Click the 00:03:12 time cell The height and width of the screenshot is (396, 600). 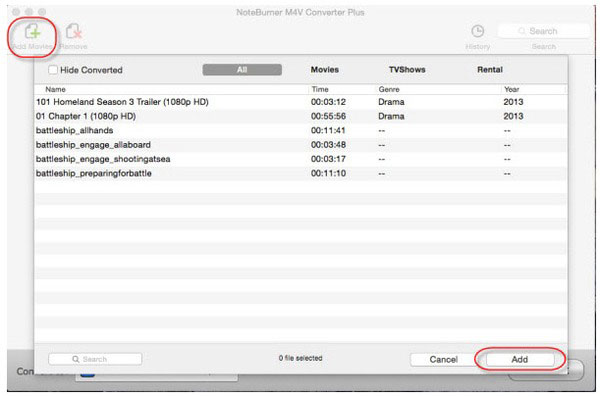328,102
